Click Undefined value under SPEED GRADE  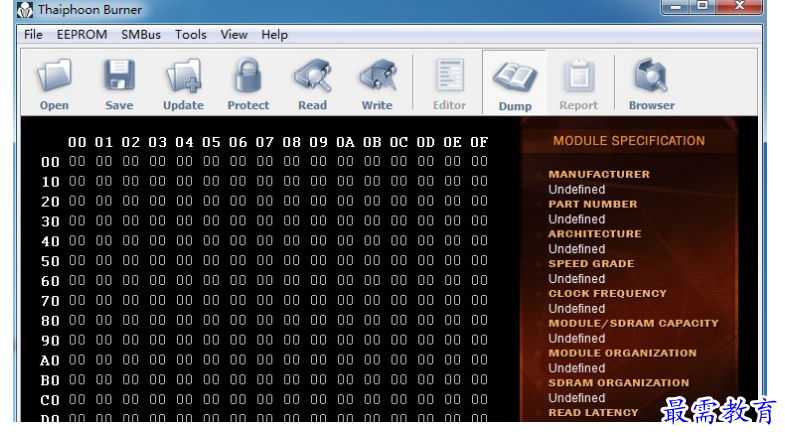(x=576, y=279)
